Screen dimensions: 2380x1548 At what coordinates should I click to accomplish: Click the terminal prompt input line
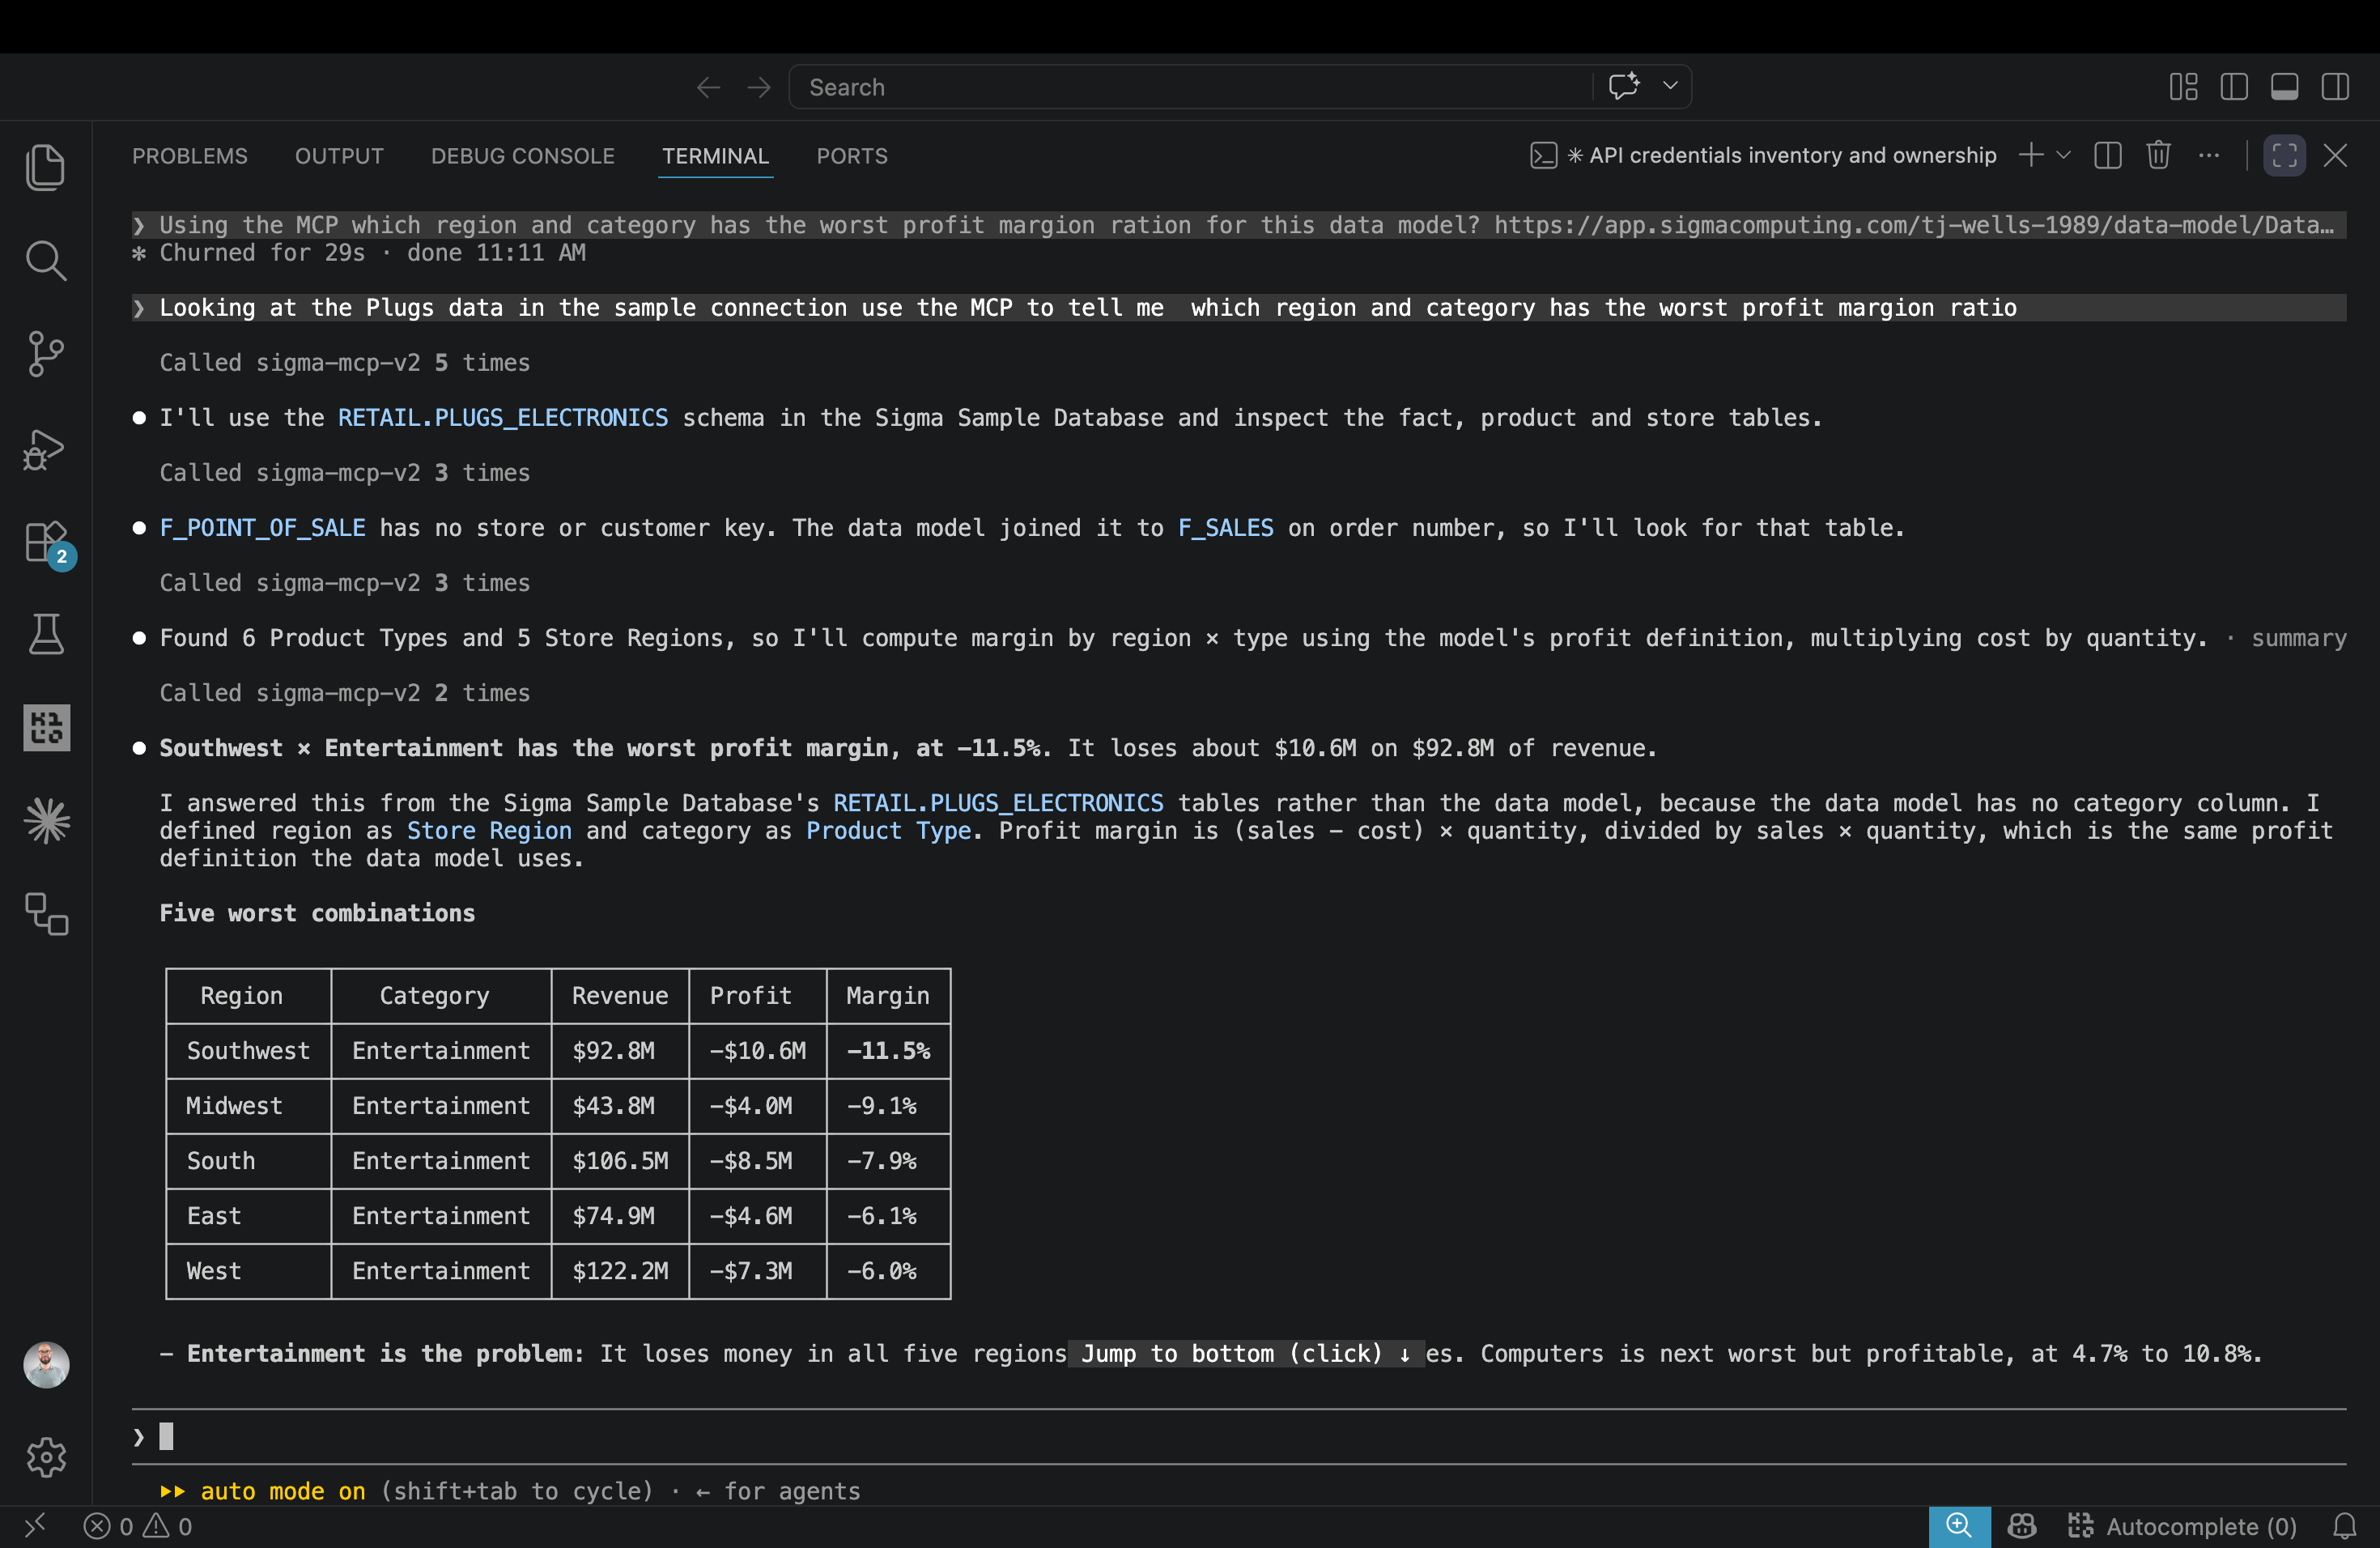1239,1437
